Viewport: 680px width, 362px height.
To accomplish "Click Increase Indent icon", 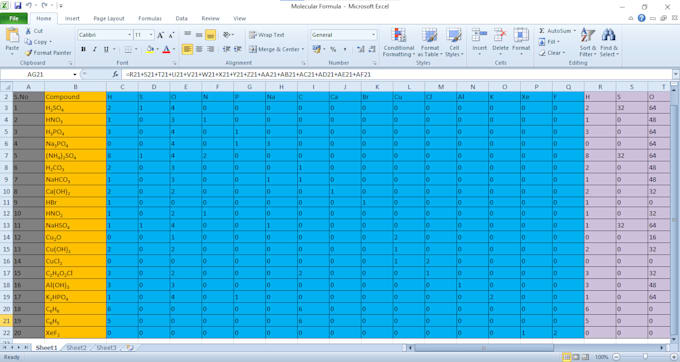I will [238, 49].
